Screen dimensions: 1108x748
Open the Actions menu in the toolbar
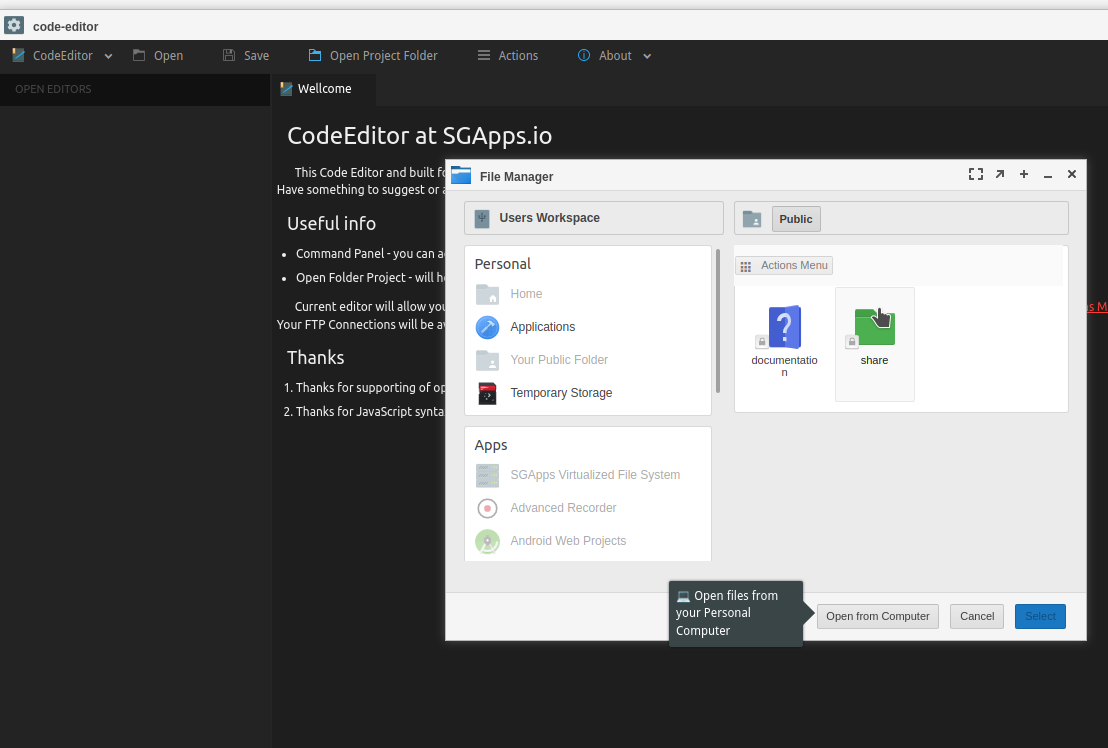coord(508,56)
